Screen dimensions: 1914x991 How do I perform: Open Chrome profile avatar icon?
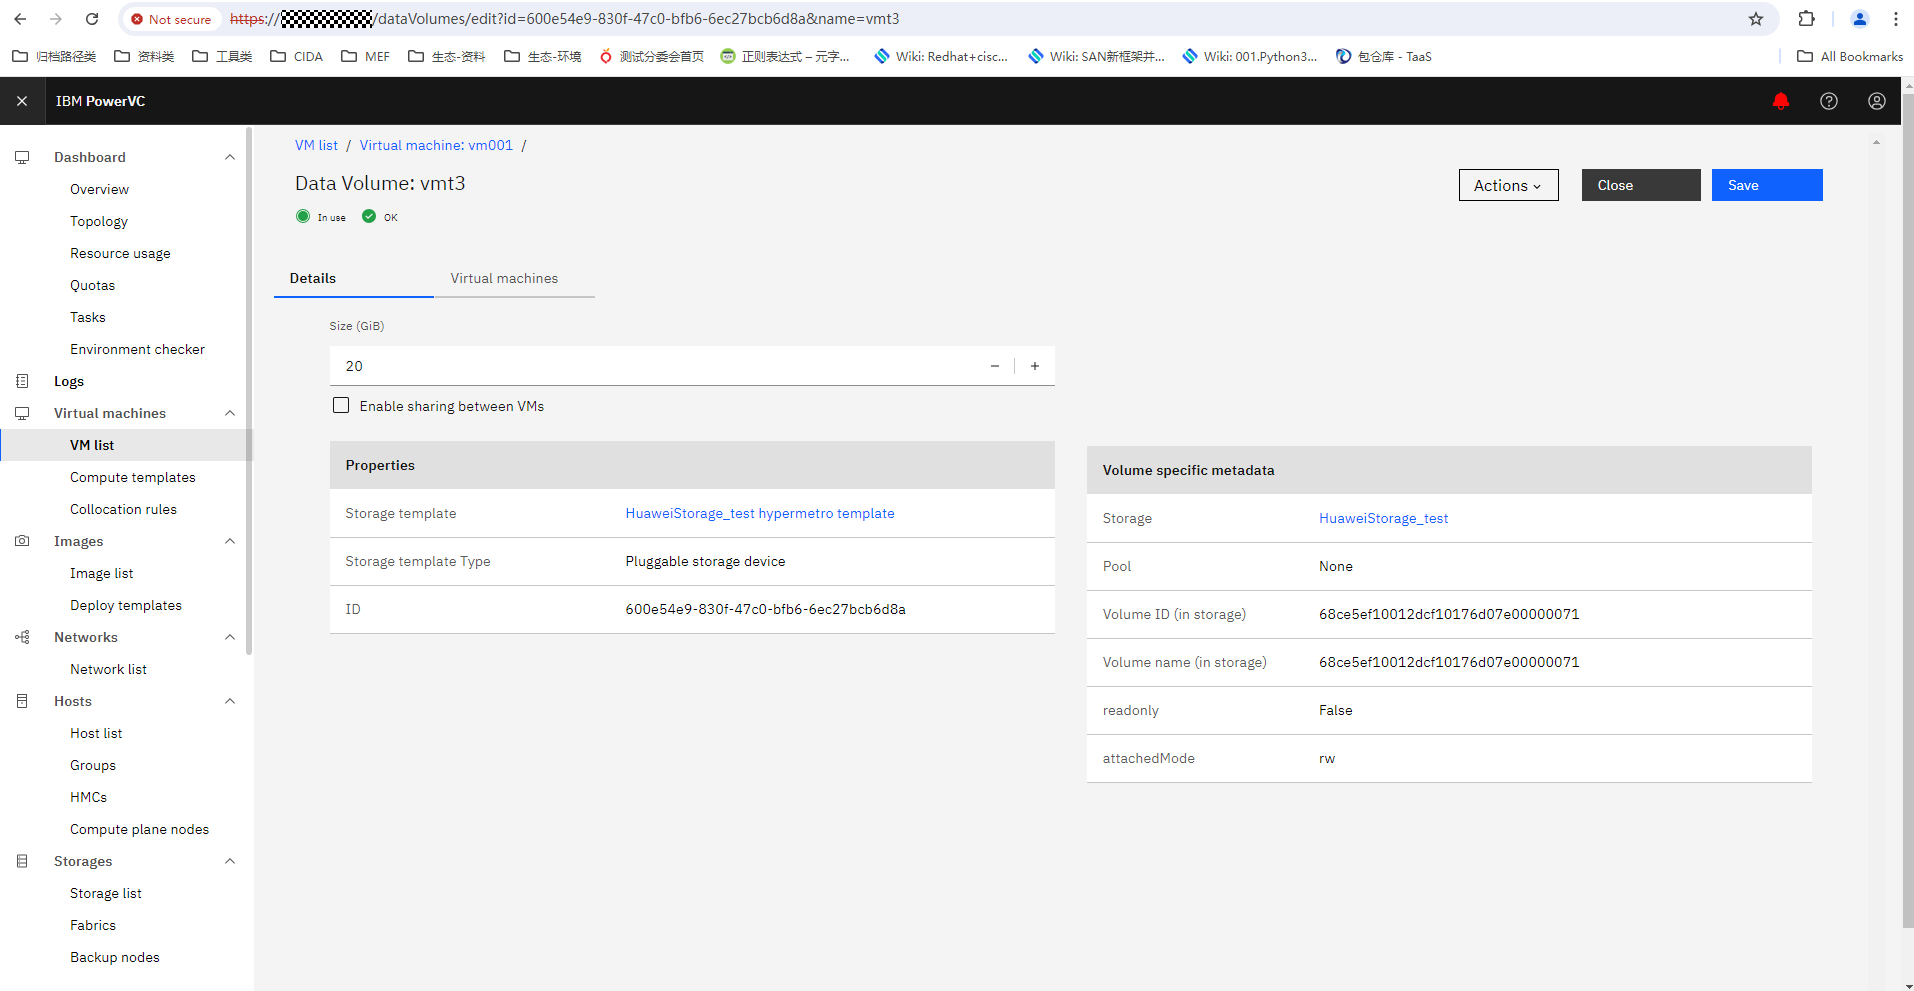pos(1860,19)
